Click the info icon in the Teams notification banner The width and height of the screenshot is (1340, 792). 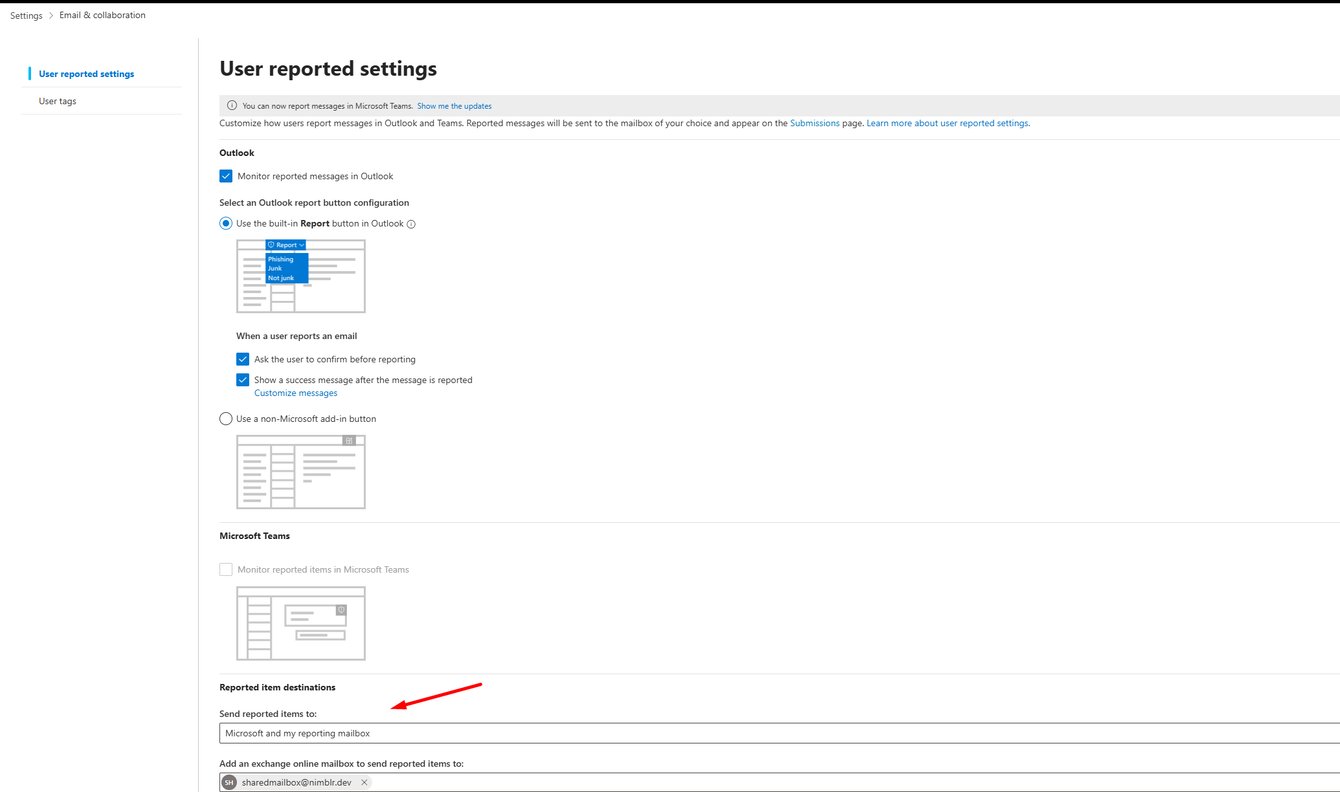[232, 106]
